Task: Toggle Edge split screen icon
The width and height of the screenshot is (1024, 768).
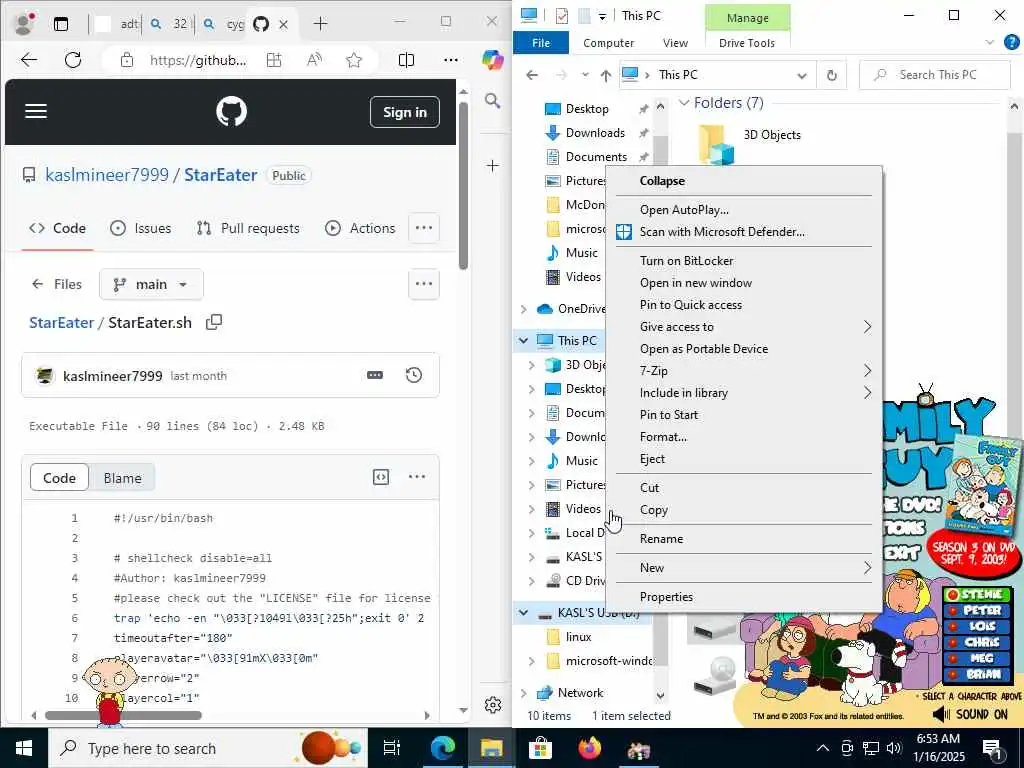Action: point(406,60)
